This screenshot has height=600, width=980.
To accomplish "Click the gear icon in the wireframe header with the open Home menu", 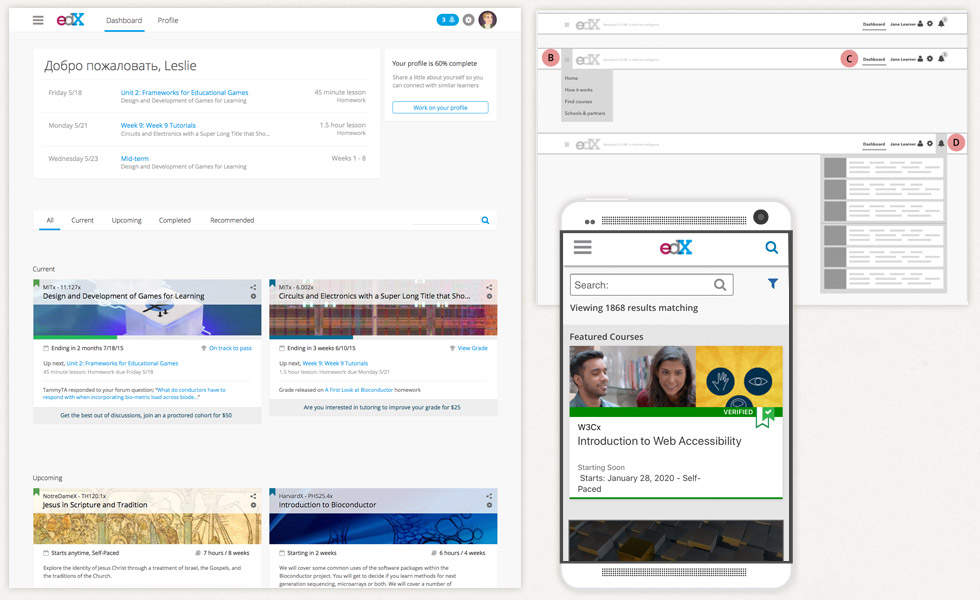I will click(930, 59).
